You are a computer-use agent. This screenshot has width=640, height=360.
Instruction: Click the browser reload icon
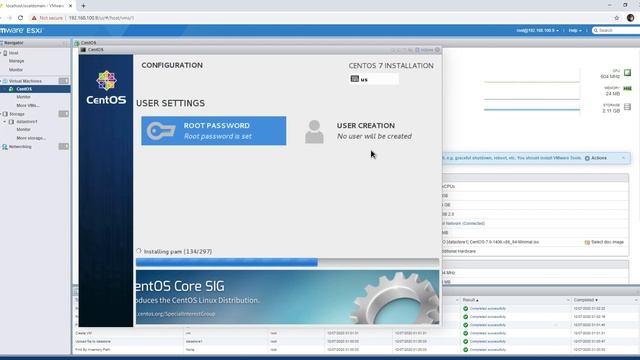tap(20, 18)
